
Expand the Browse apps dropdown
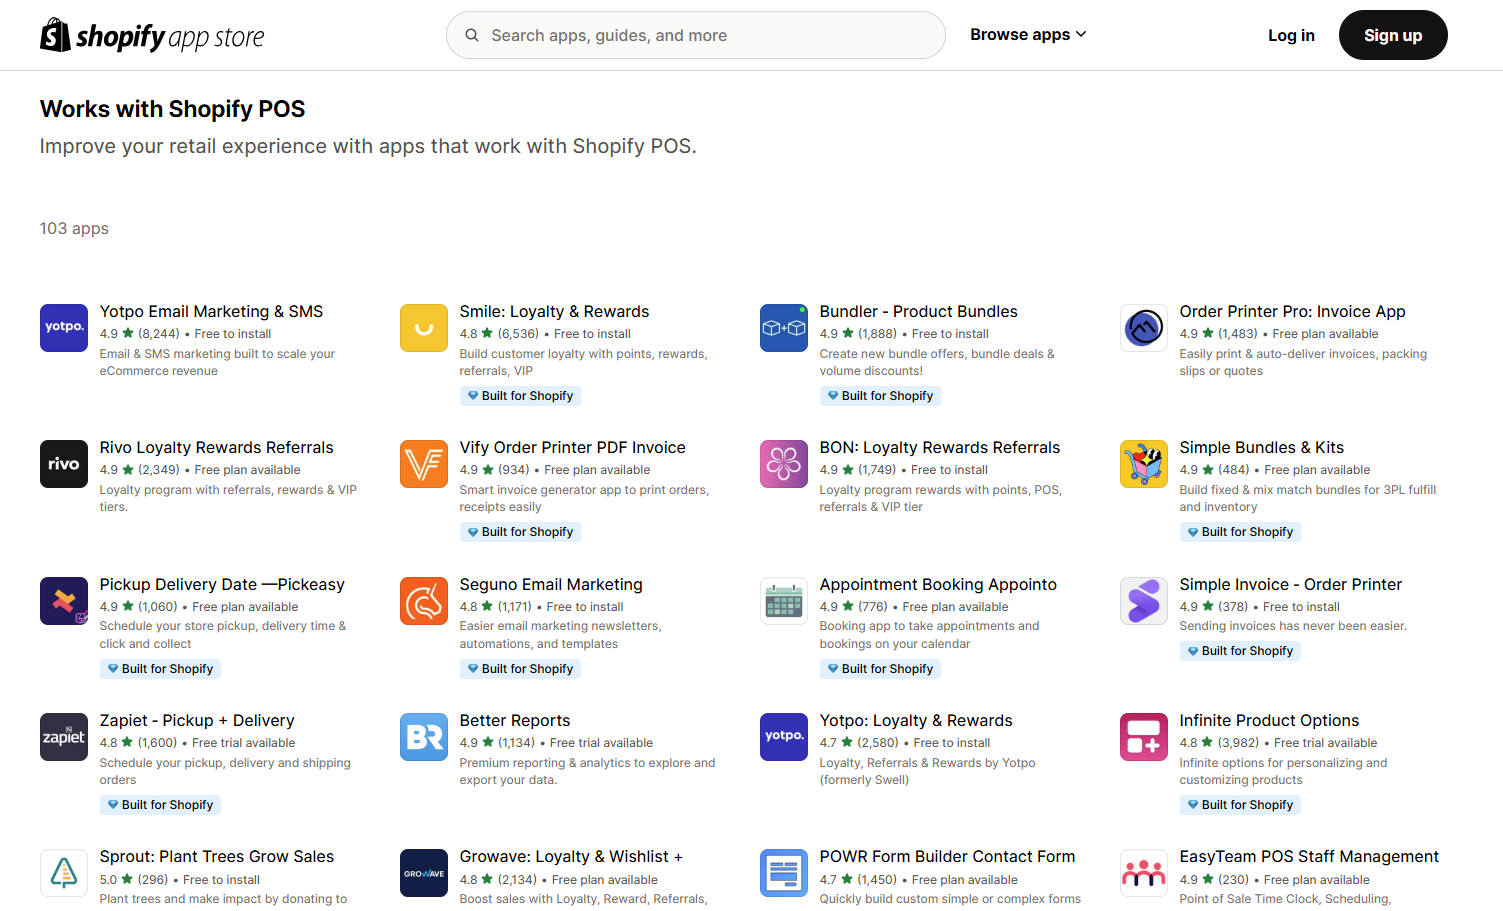[x=1028, y=35]
